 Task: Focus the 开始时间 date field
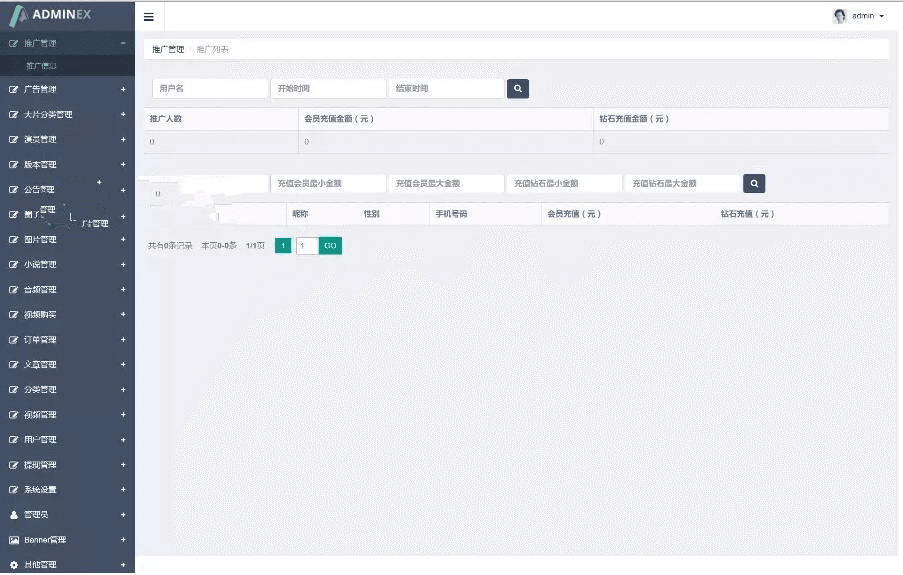328,88
